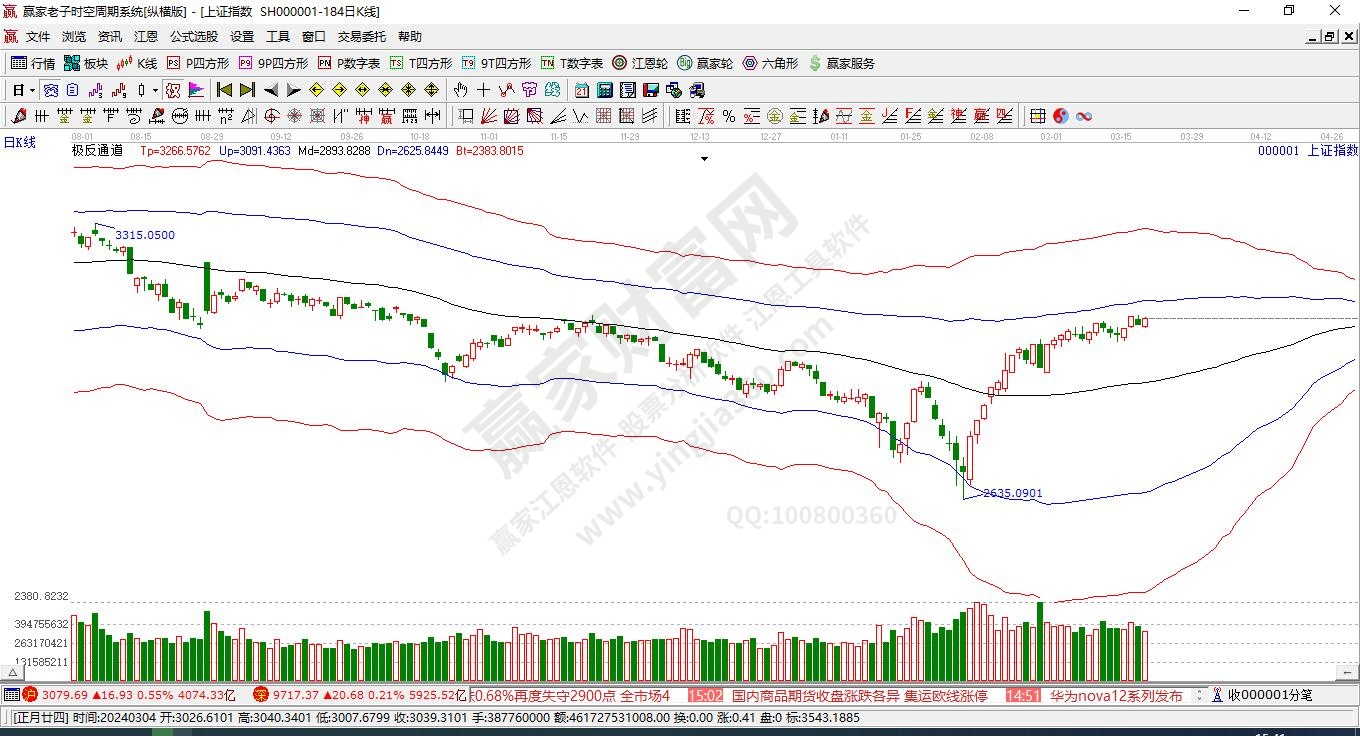This screenshot has height=736, width=1360.
Task: Open the candlestick style dropdown arrow
Action: [x=155, y=90]
